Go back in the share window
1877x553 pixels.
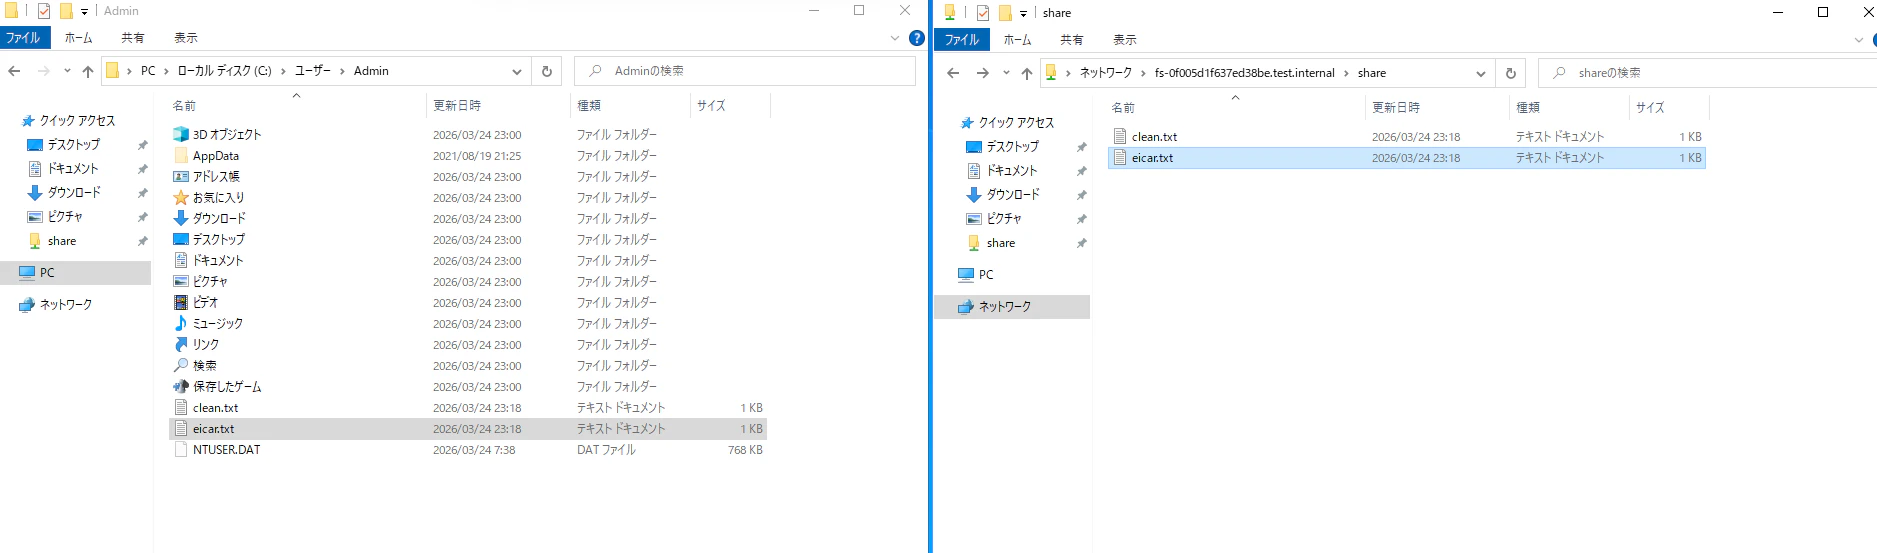[x=953, y=73]
